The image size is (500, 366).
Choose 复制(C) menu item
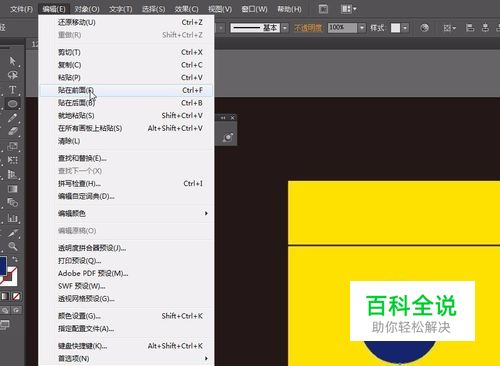tap(126, 65)
